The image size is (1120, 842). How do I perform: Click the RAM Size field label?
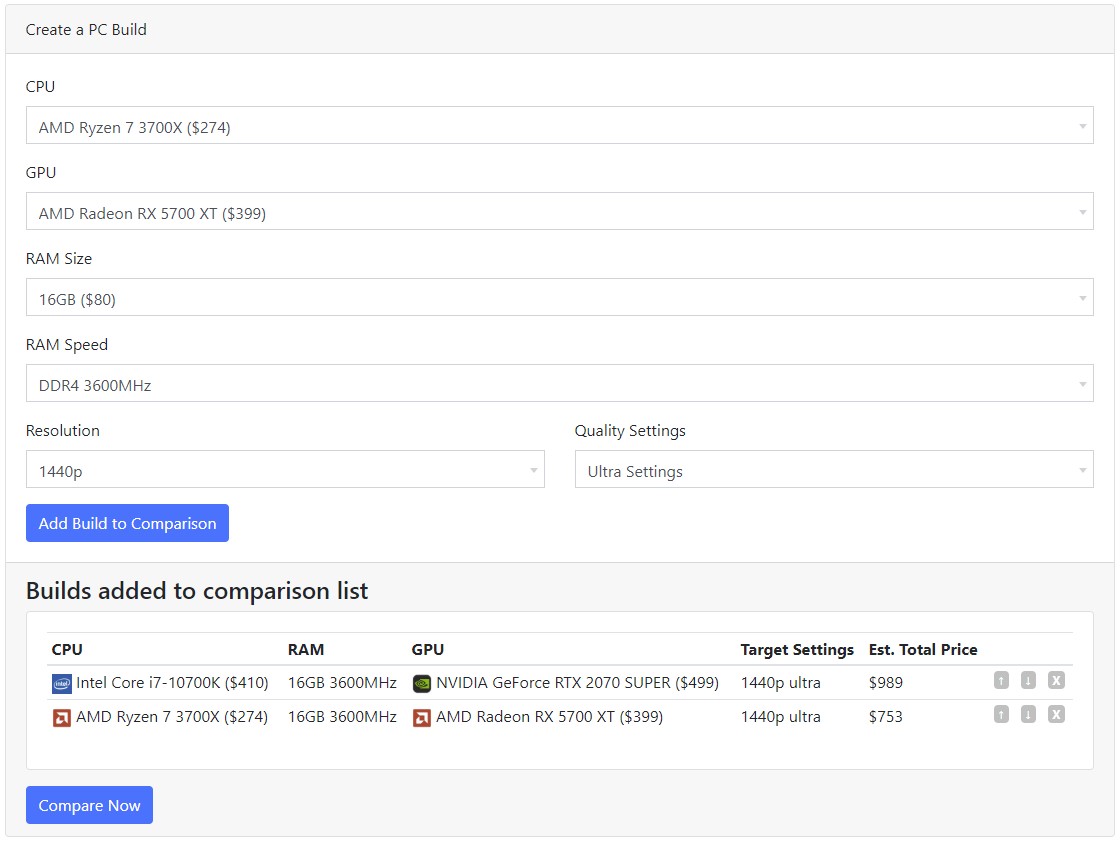[x=59, y=259]
